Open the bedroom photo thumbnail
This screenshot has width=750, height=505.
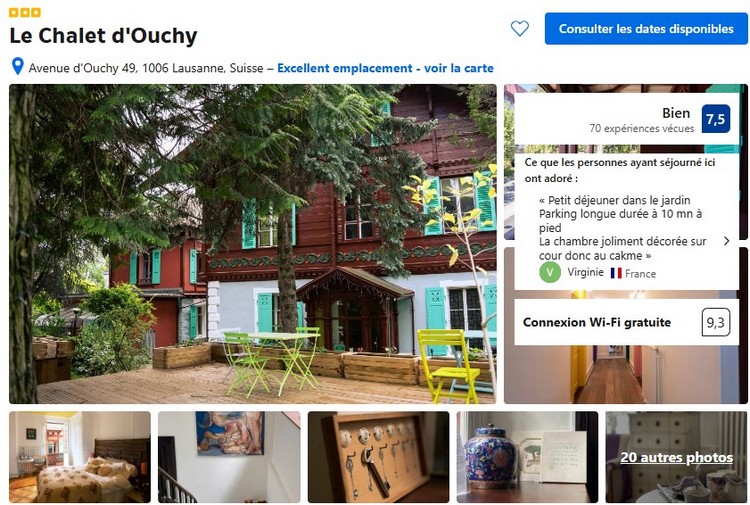[x=80, y=457]
